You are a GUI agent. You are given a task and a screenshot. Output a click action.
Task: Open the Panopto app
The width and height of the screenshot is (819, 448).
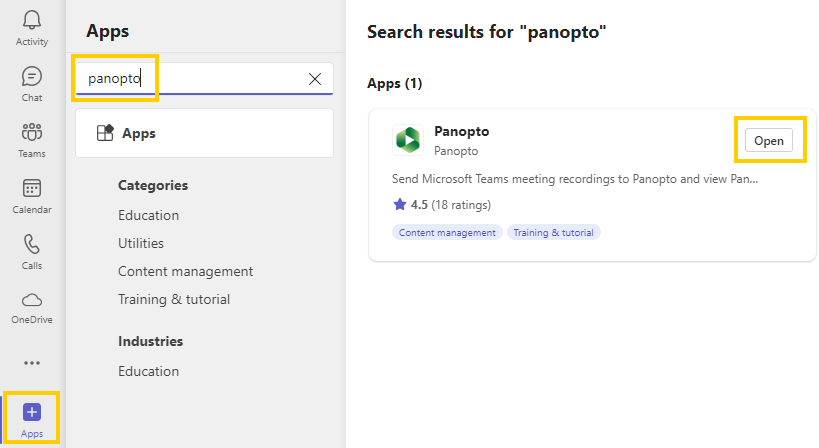point(768,140)
